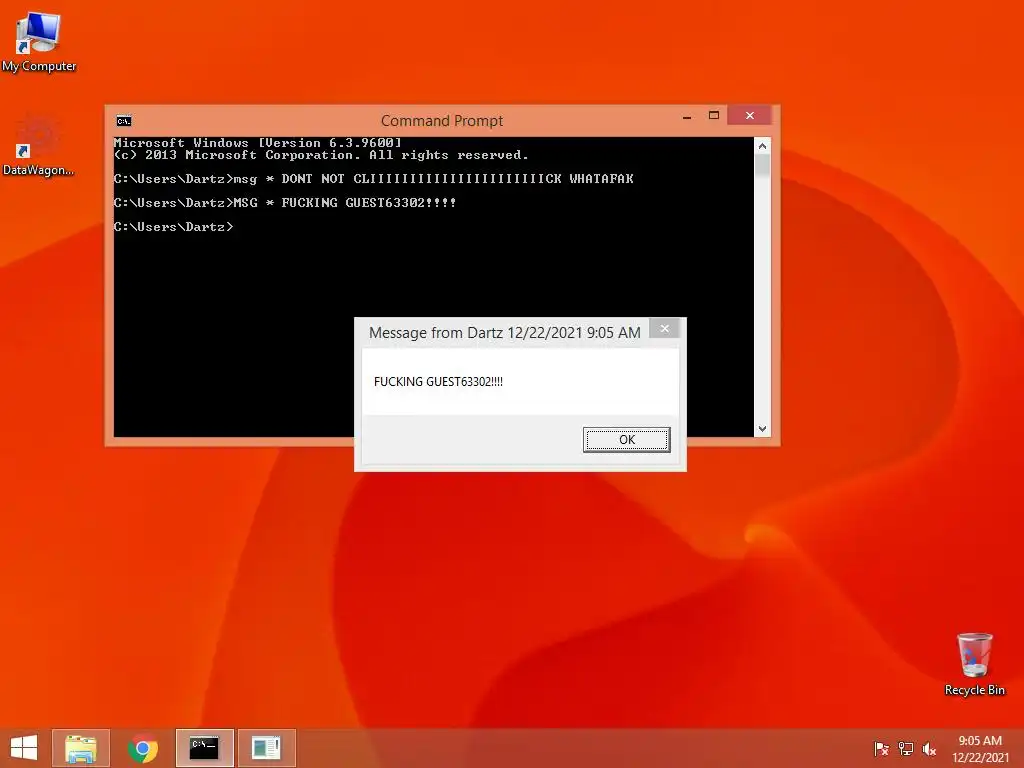
Task: Click the console scrollbar down arrow
Action: pyautogui.click(x=762, y=428)
